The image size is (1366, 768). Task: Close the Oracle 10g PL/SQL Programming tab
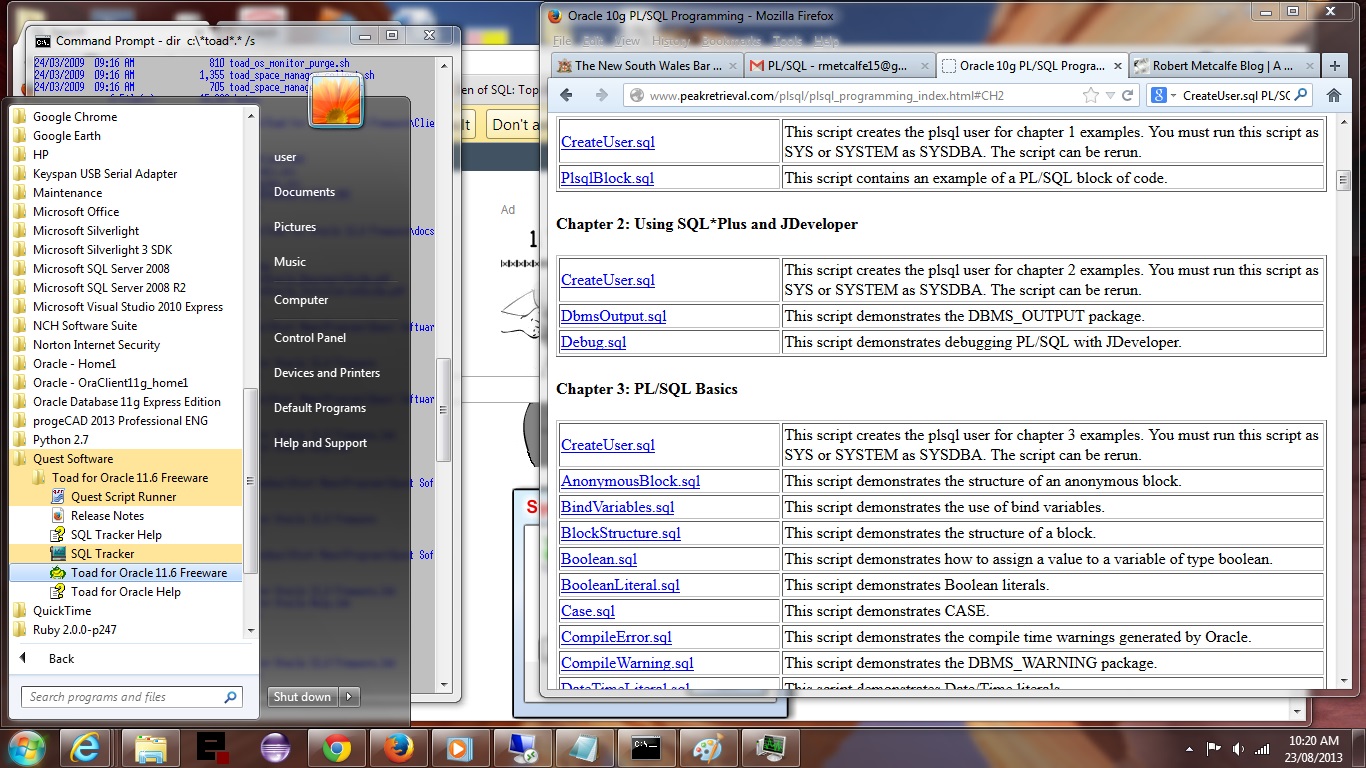(x=1115, y=66)
